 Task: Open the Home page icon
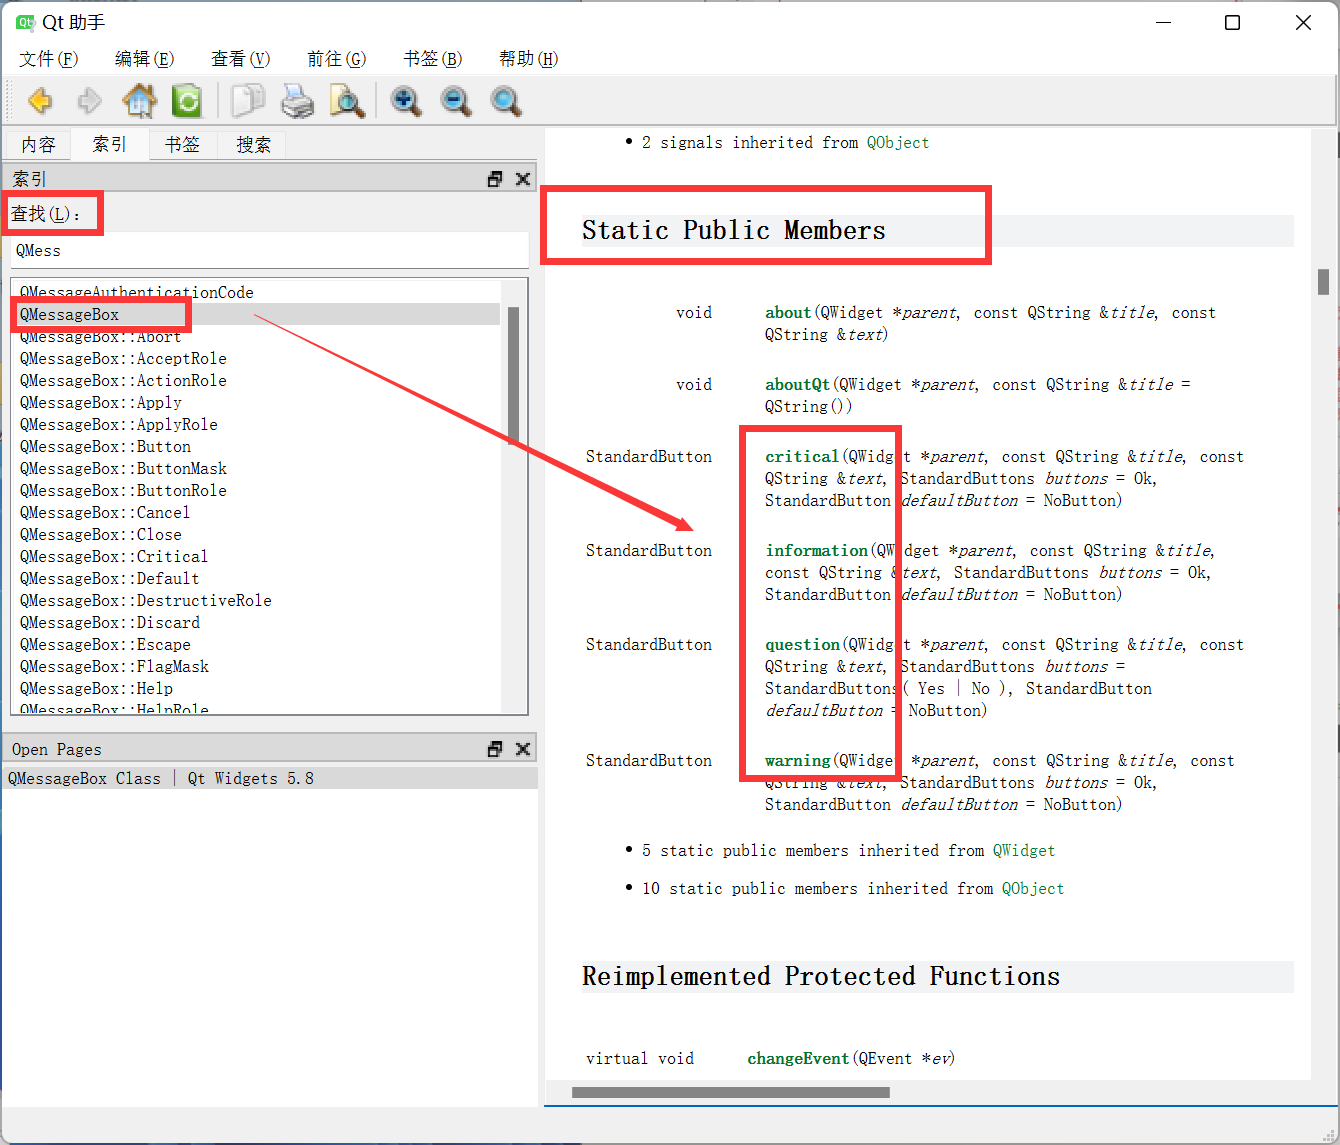[139, 101]
